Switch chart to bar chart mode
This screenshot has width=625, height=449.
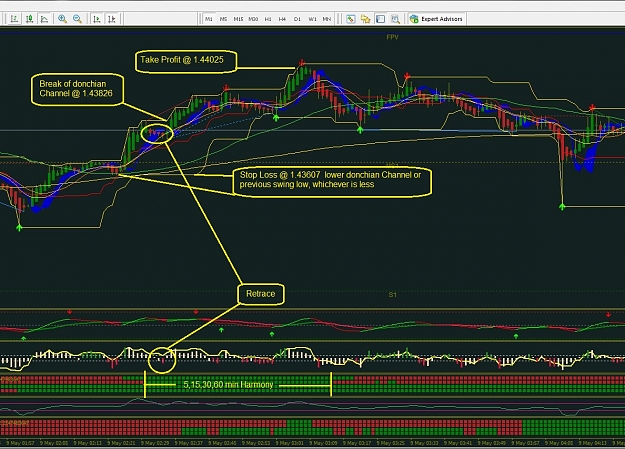pyautogui.click(x=14, y=19)
